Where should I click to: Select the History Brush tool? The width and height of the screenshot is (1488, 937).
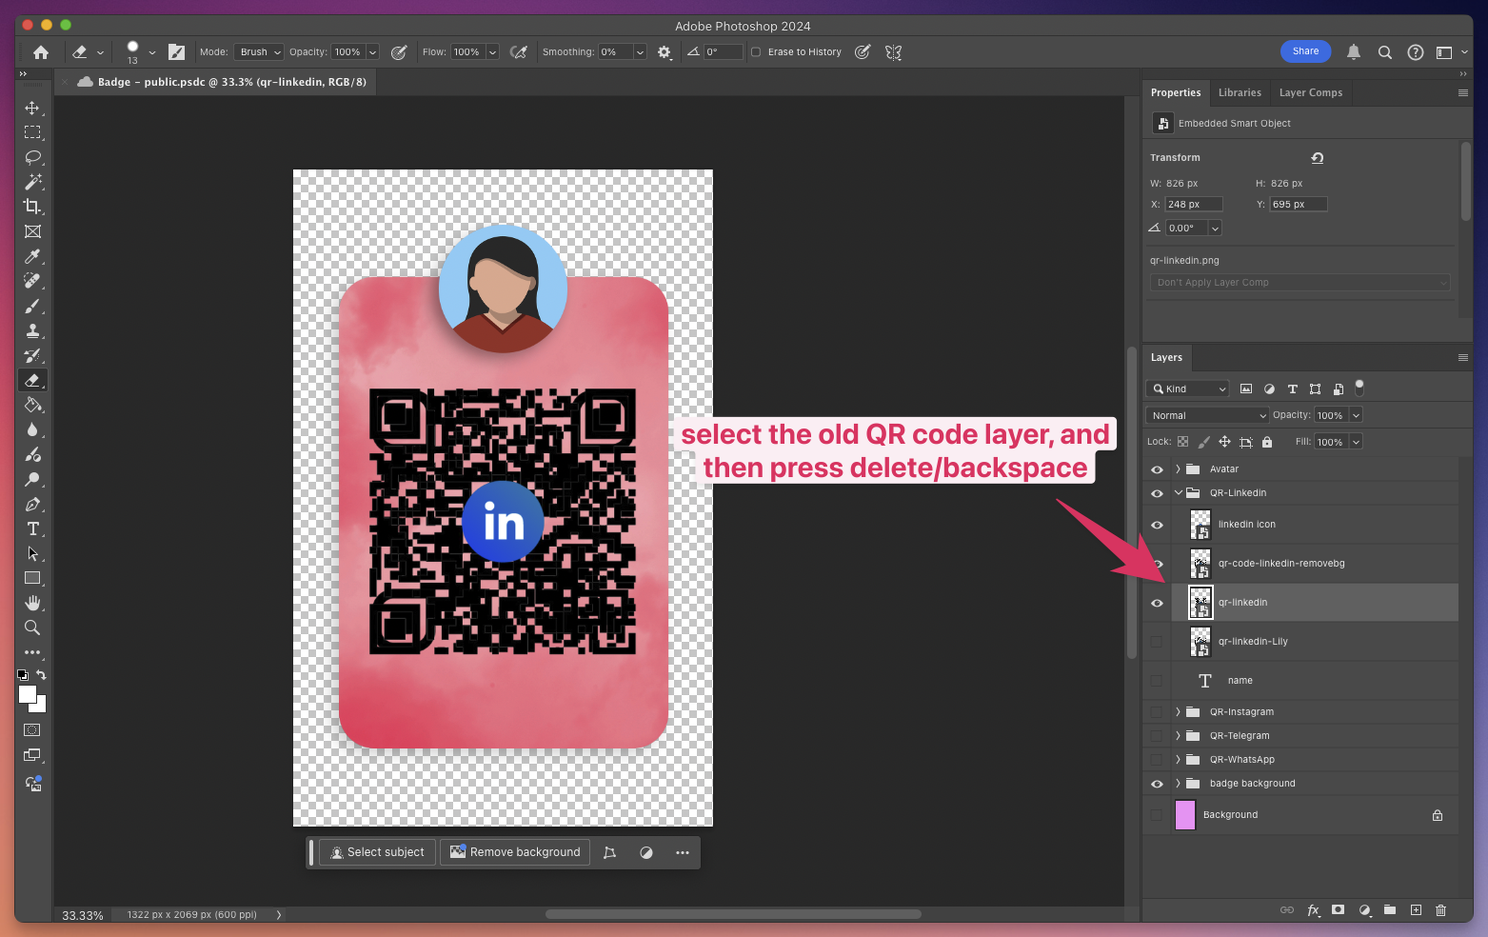pyautogui.click(x=33, y=356)
